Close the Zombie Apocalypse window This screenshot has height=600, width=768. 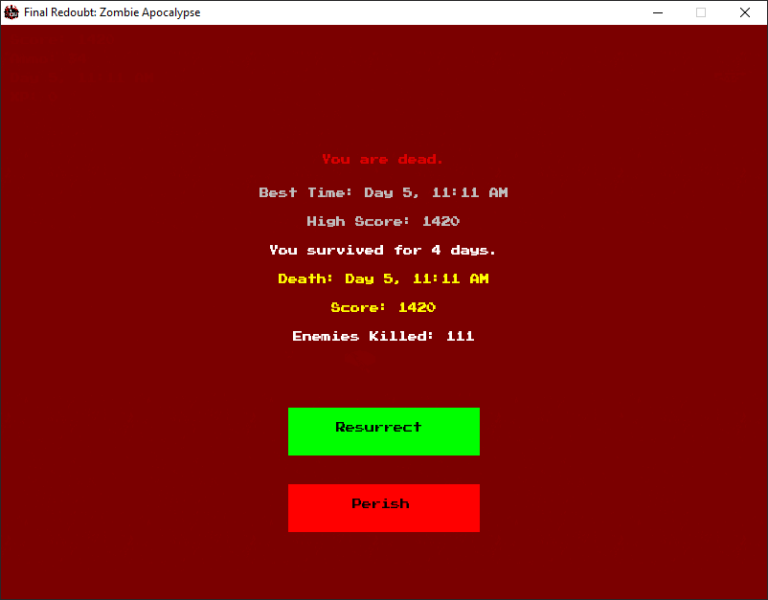pyautogui.click(x=744, y=12)
